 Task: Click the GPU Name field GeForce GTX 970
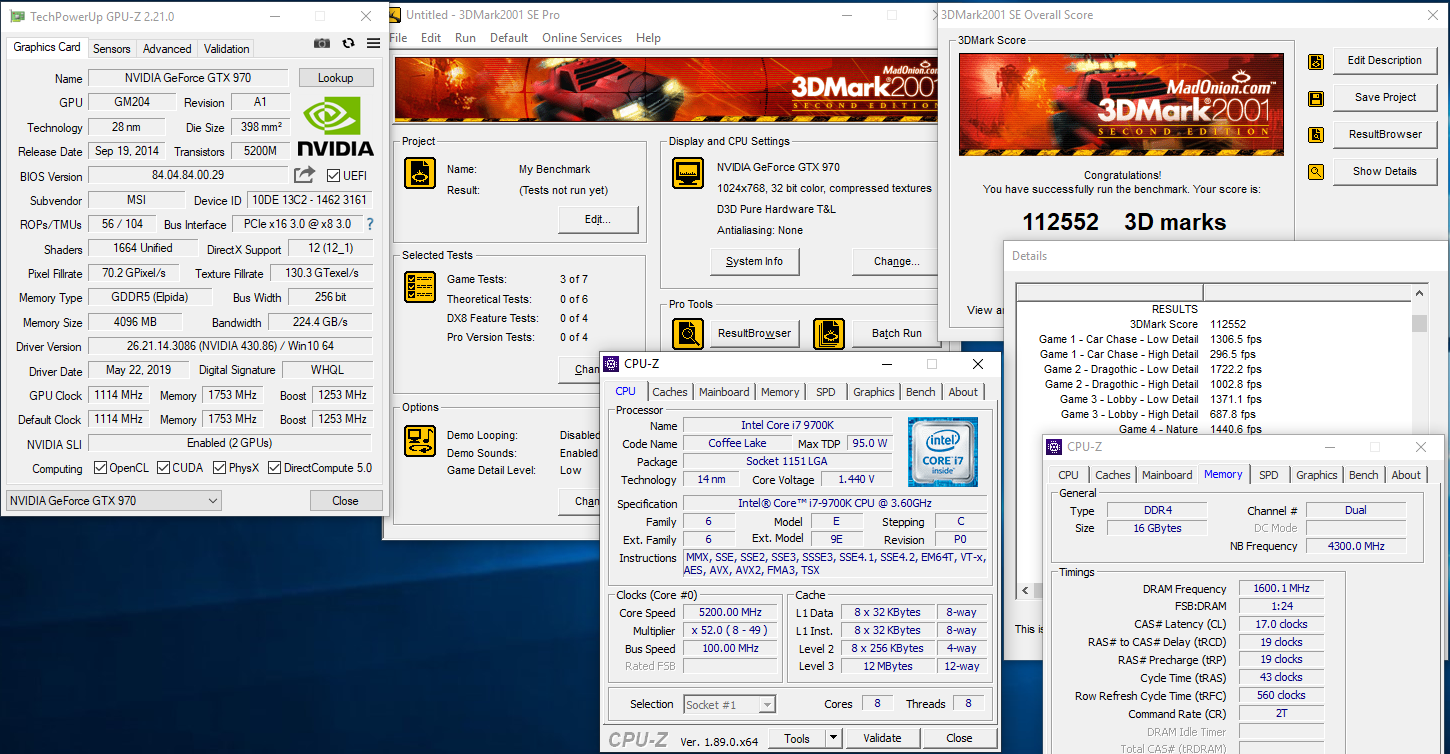click(188, 78)
